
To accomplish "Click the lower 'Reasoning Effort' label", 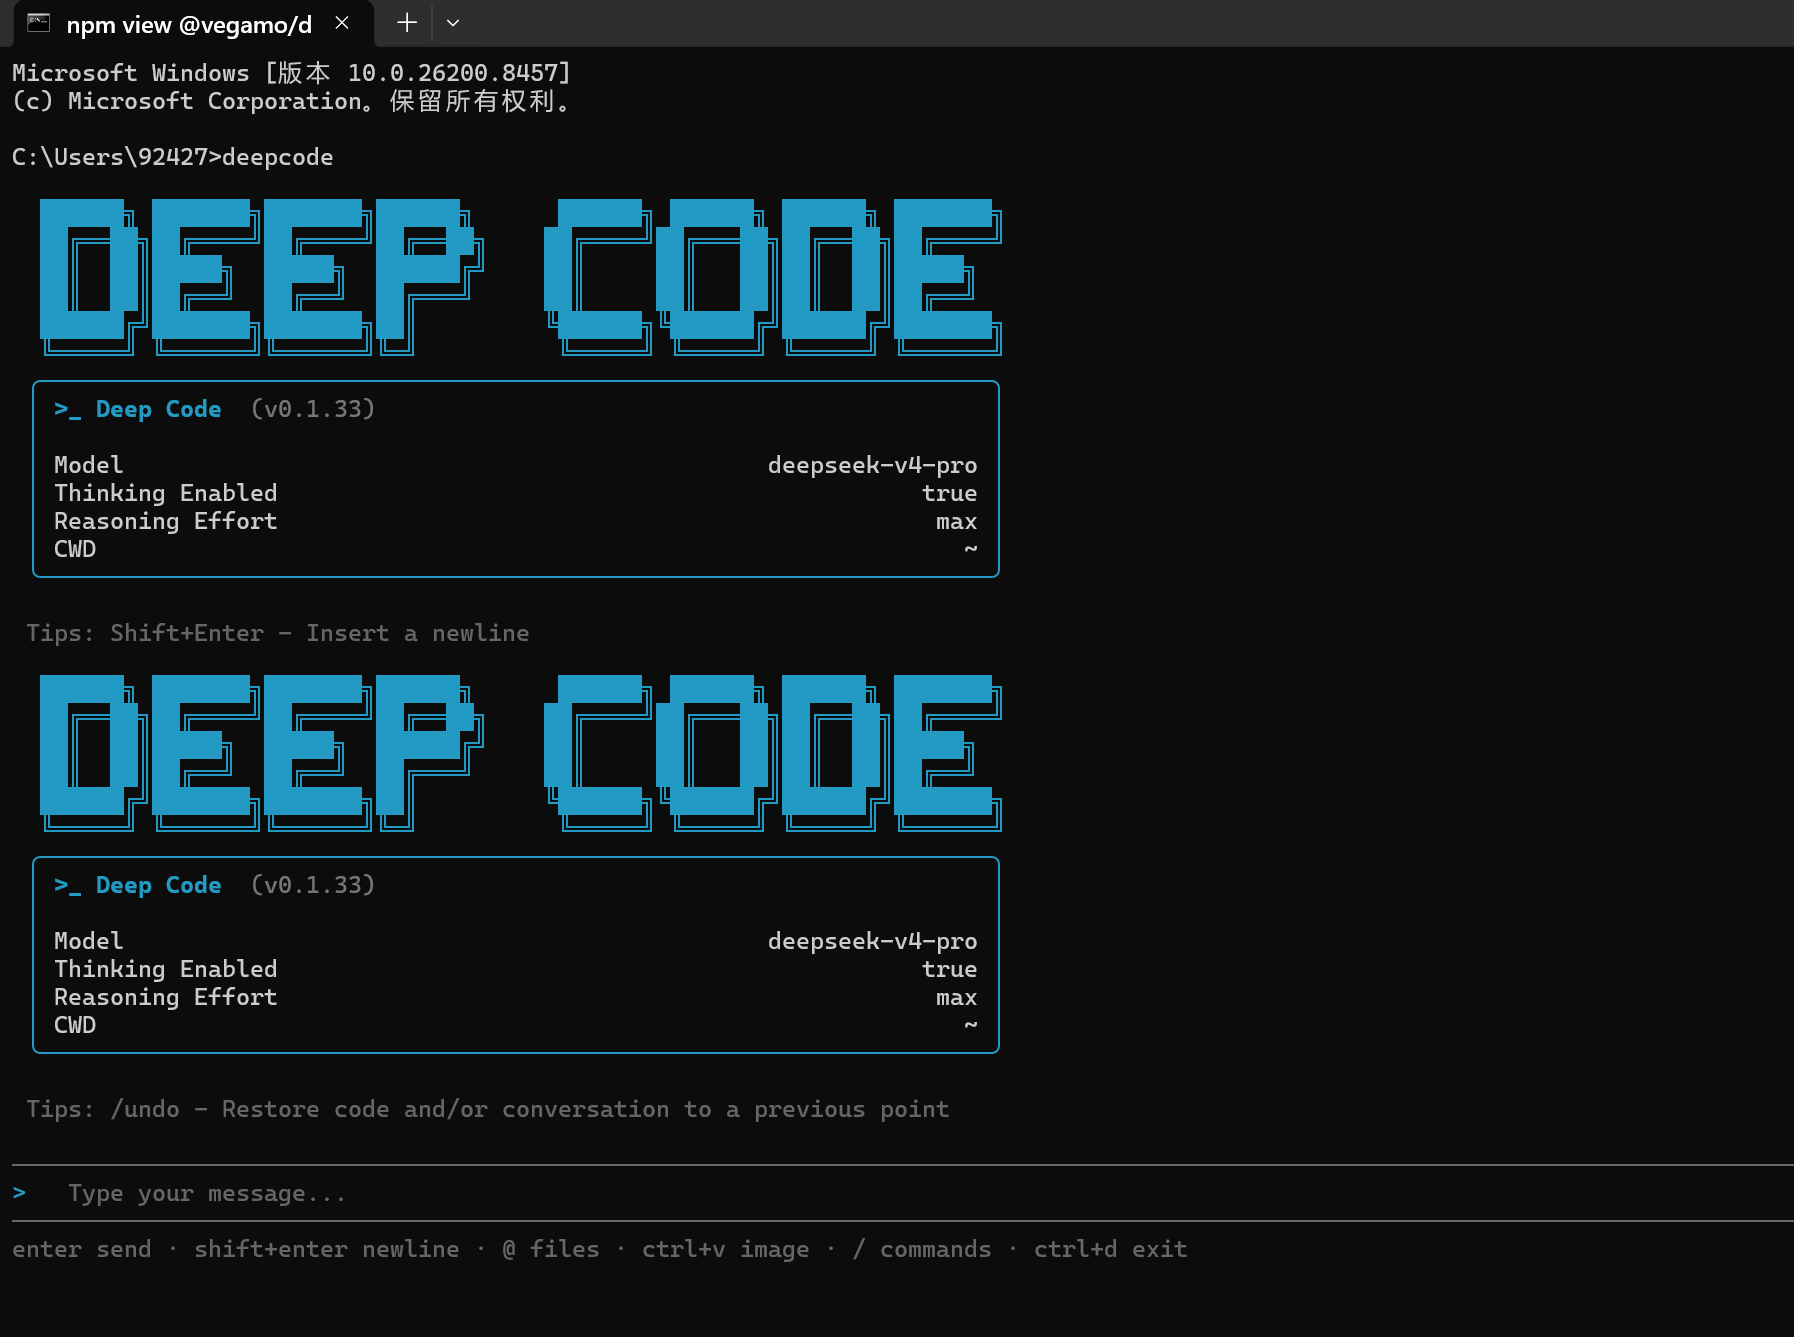I will tap(165, 997).
